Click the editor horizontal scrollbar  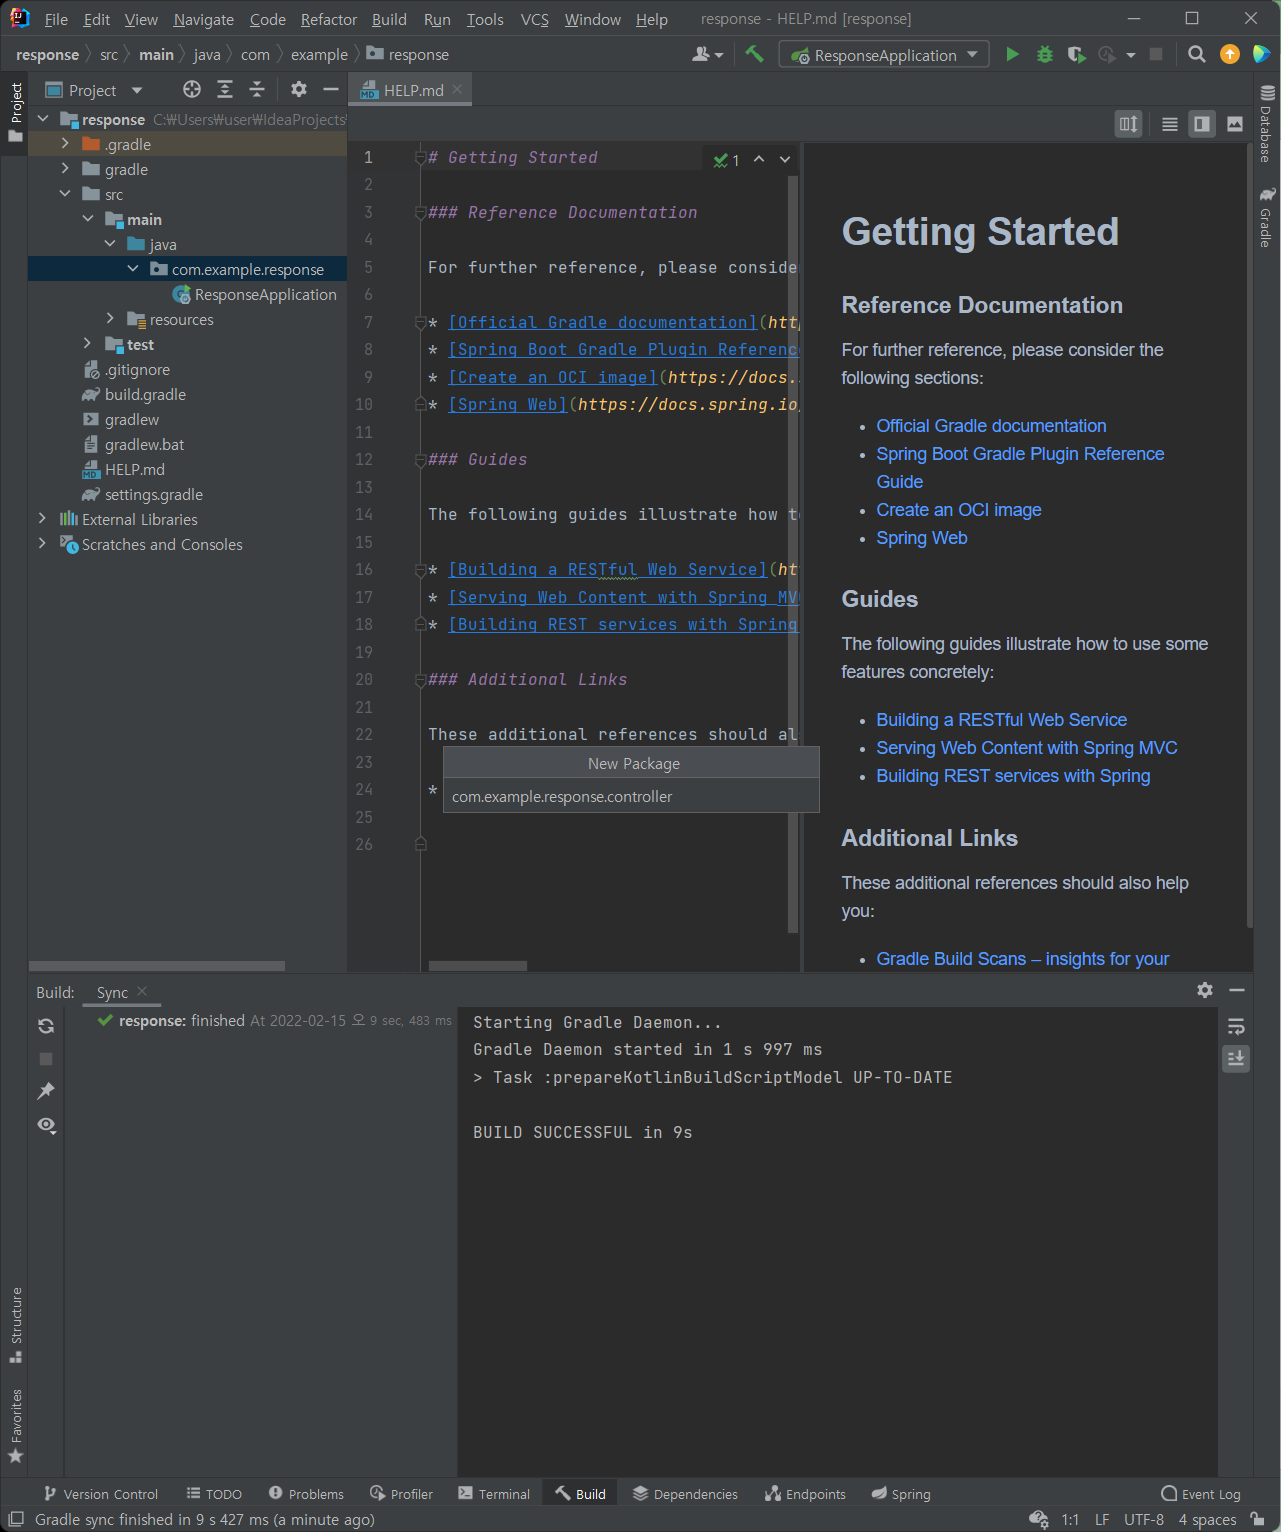477,966
